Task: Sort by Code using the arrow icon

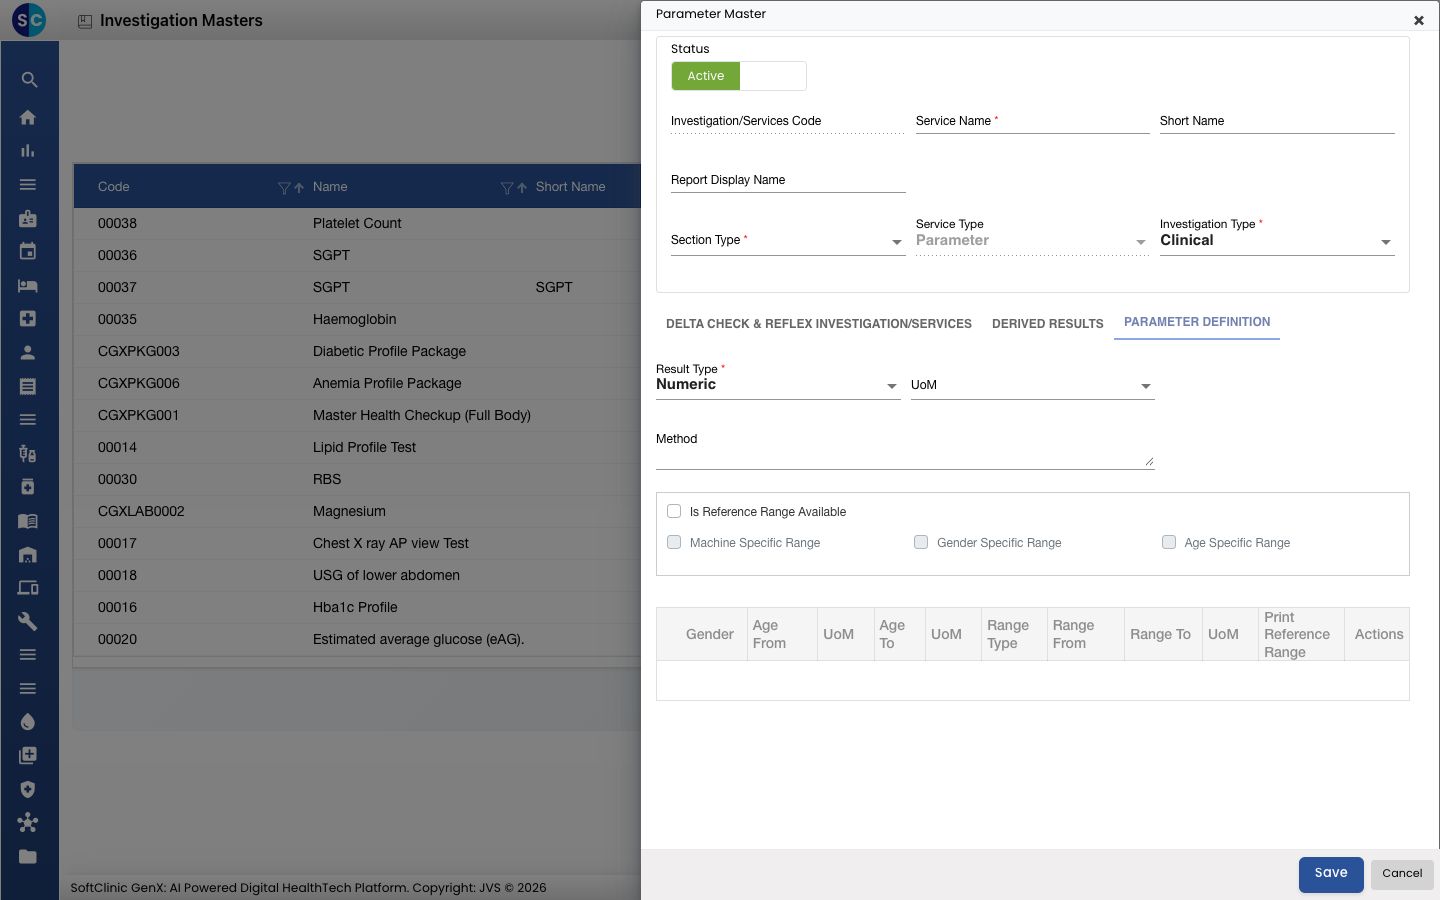Action: tap(299, 188)
